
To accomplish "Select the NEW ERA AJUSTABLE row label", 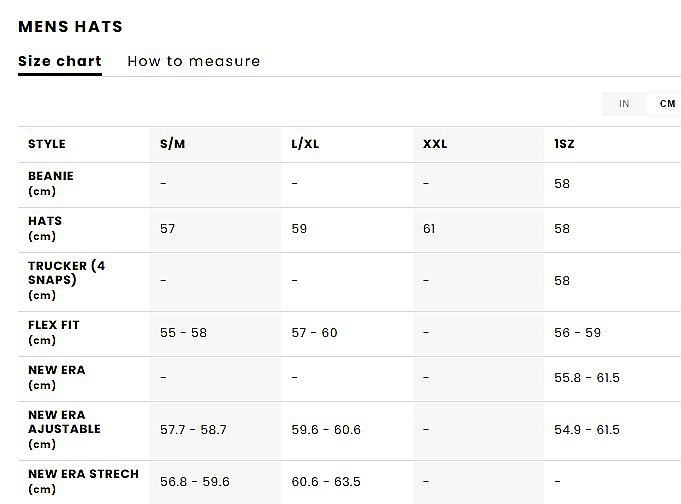I will [64, 429].
